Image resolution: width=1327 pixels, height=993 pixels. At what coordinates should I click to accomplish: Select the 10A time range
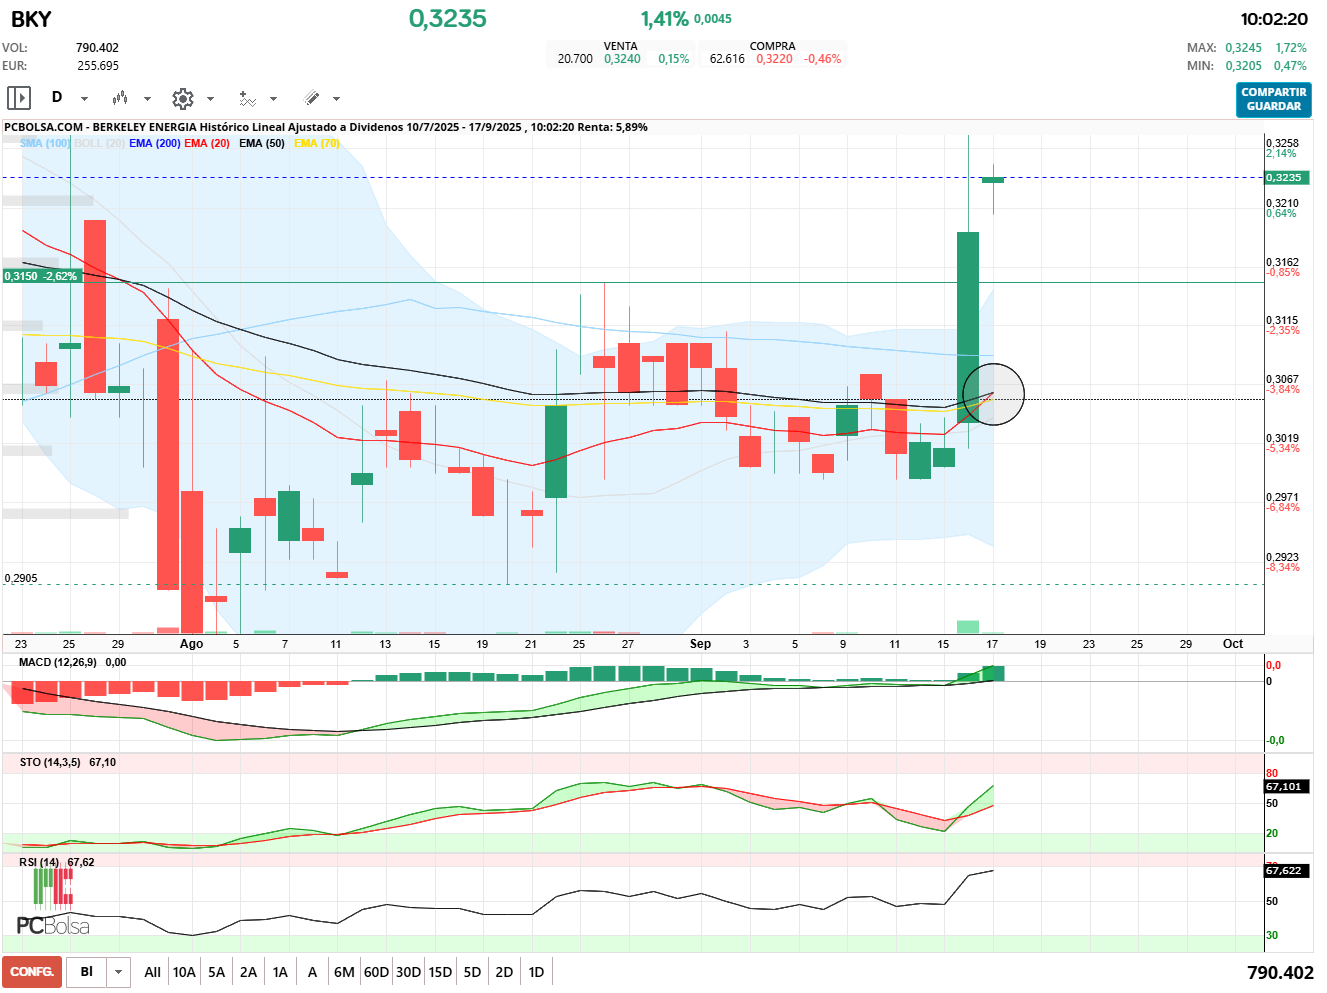click(x=184, y=972)
